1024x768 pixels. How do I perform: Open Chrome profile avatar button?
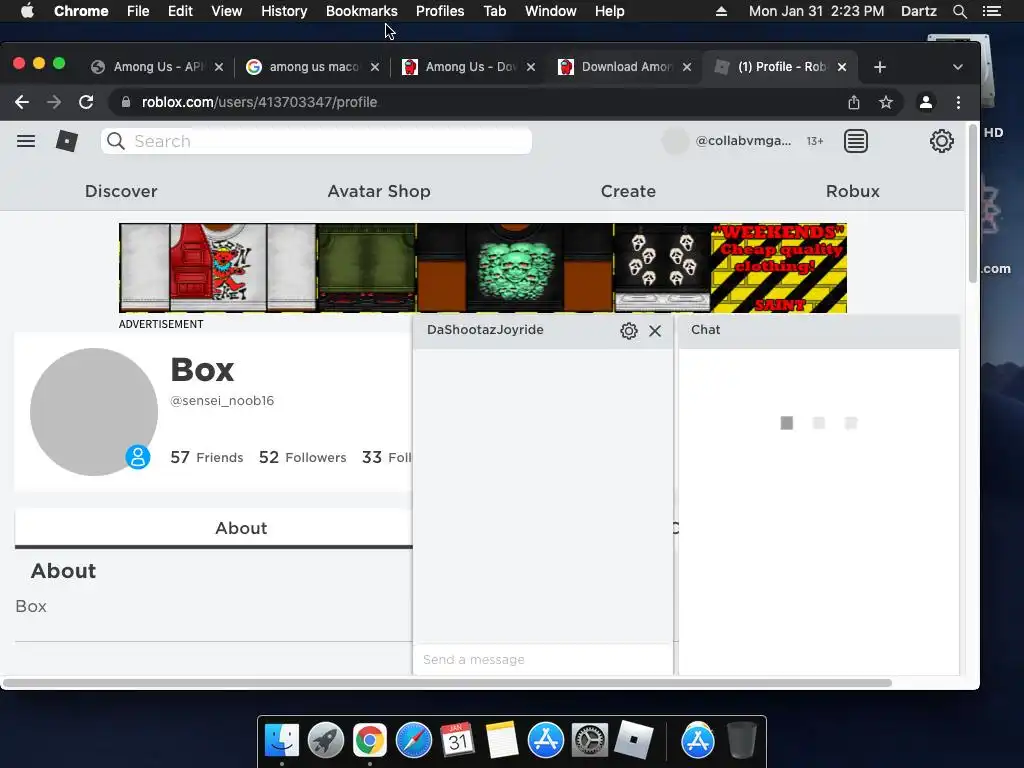point(925,102)
